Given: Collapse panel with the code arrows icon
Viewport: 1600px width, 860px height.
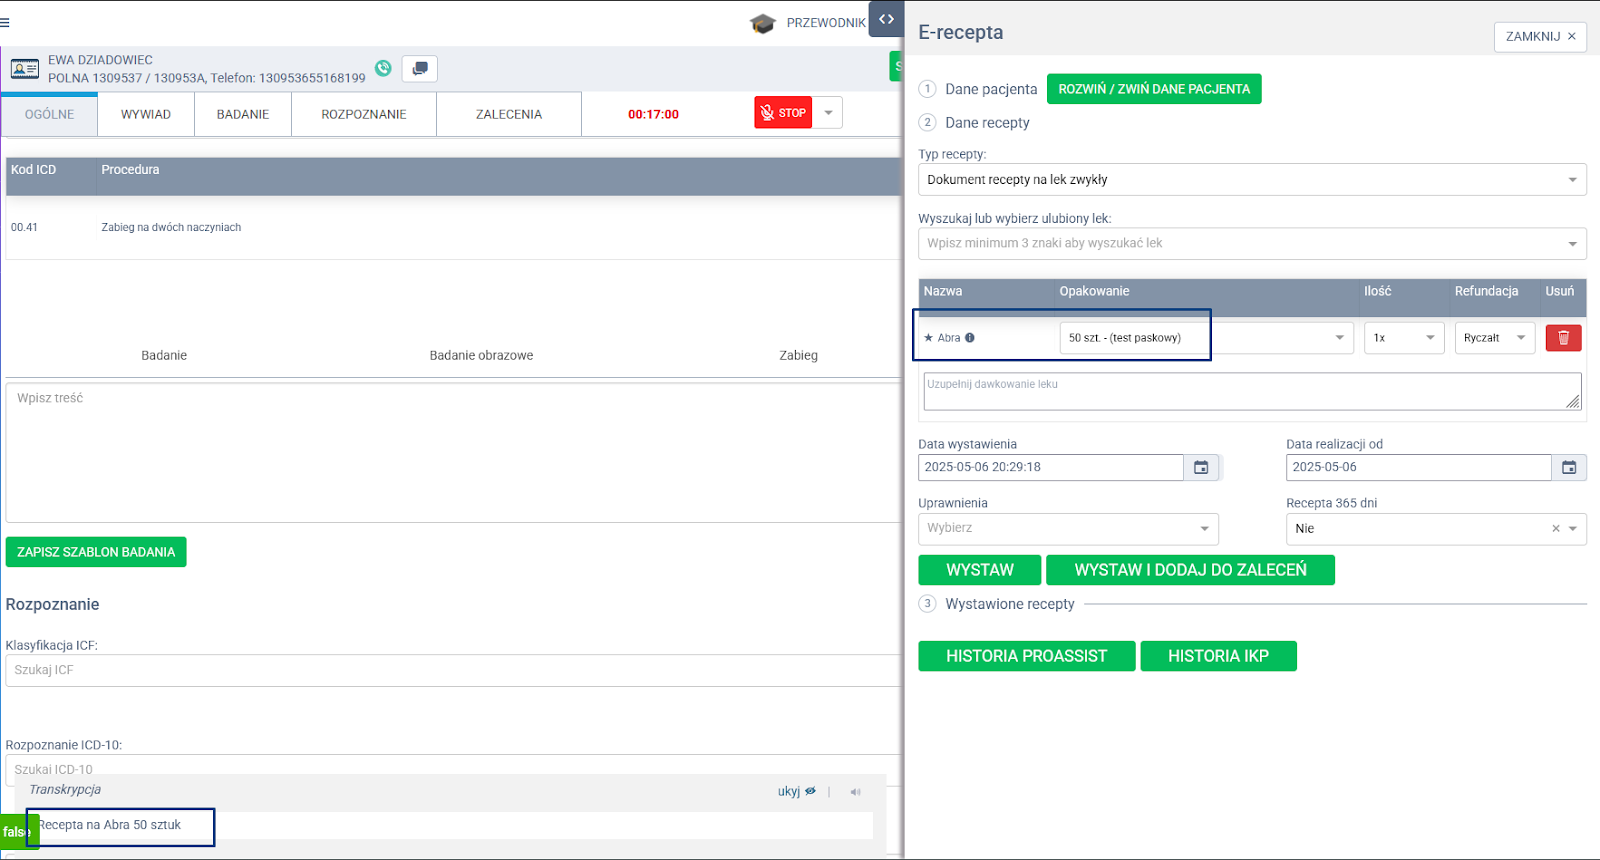Looking at the screenshot, I should click(886, 19).
